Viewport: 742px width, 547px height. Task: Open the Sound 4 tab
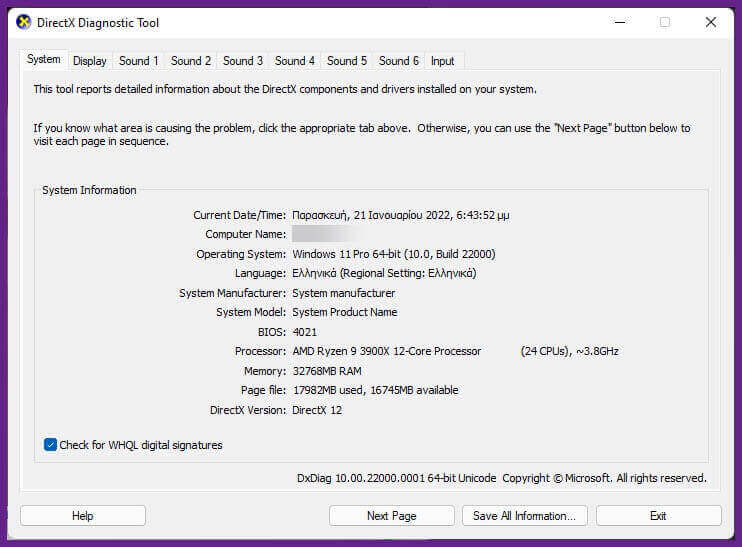(x=294, y=61)
